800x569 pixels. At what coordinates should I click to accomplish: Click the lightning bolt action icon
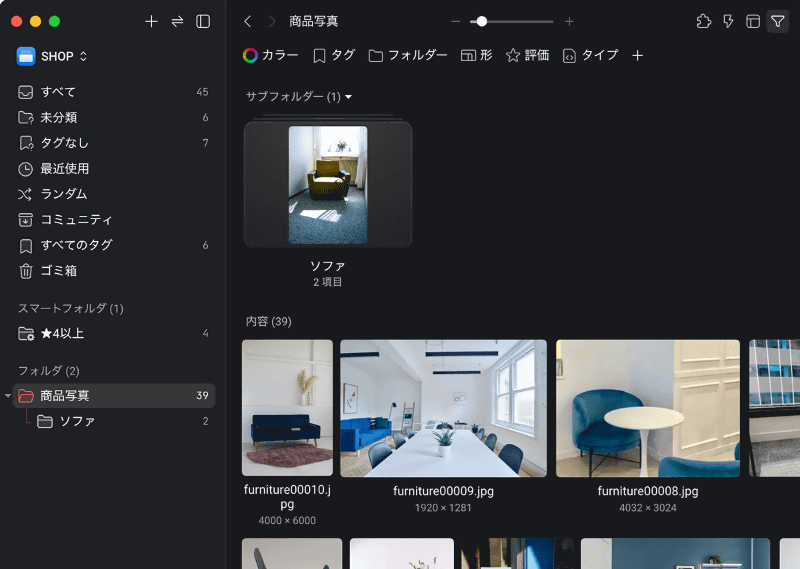tap(728, 21)
